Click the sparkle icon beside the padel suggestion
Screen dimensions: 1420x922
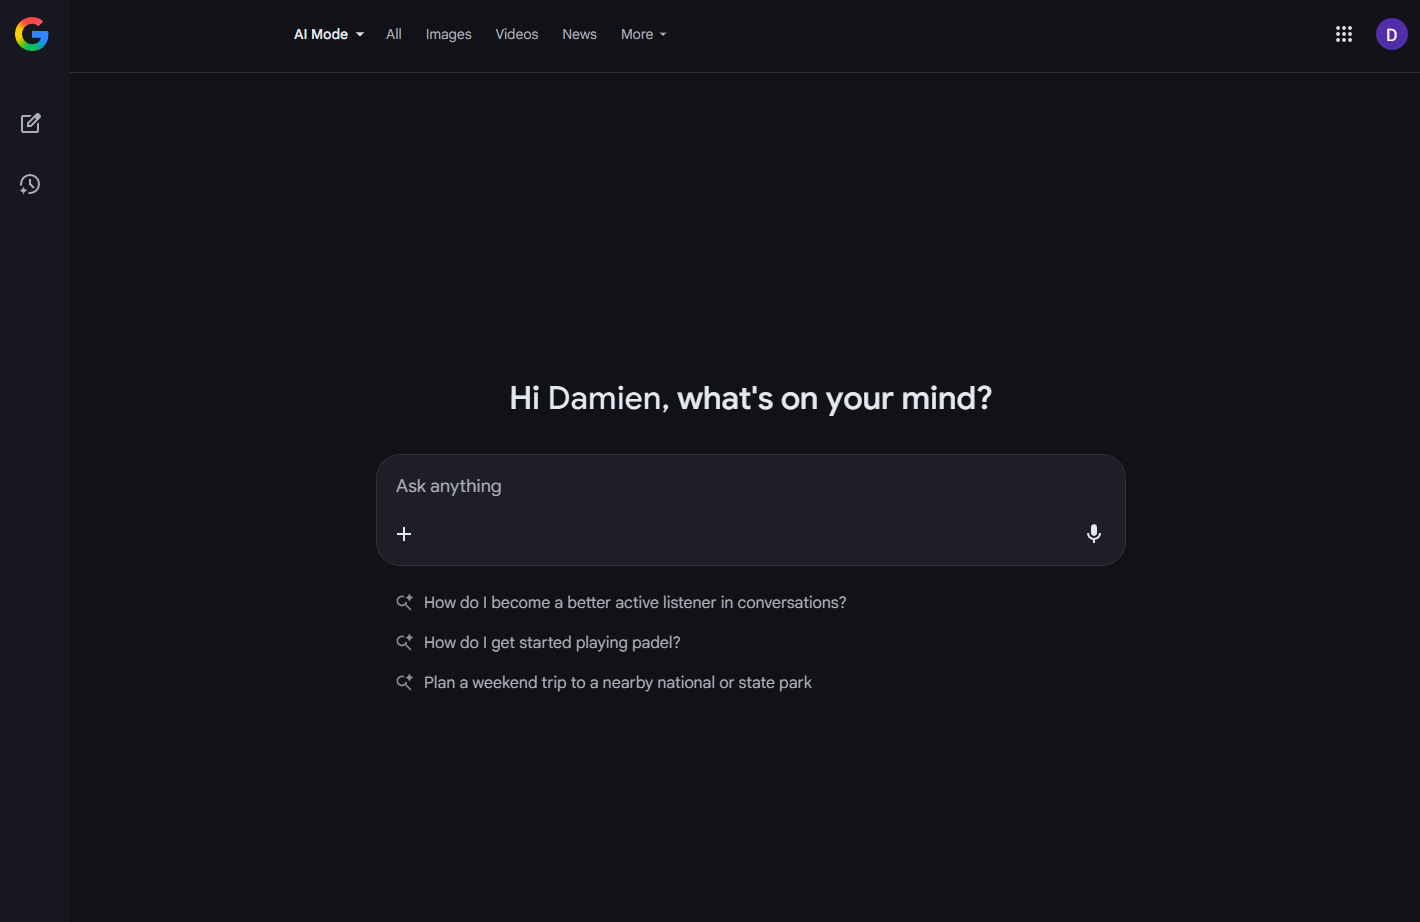404,642
